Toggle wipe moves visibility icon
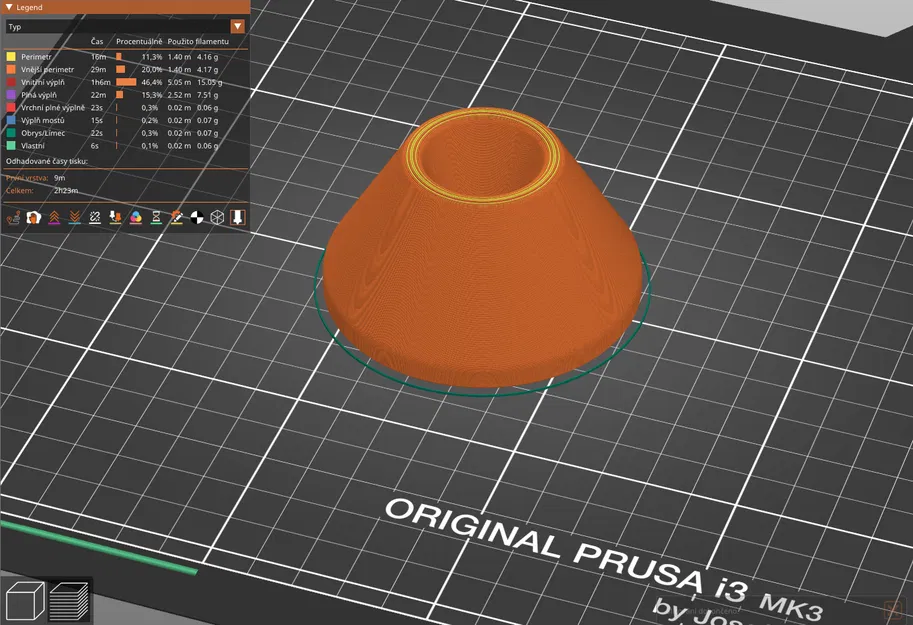 click(34, 218)
